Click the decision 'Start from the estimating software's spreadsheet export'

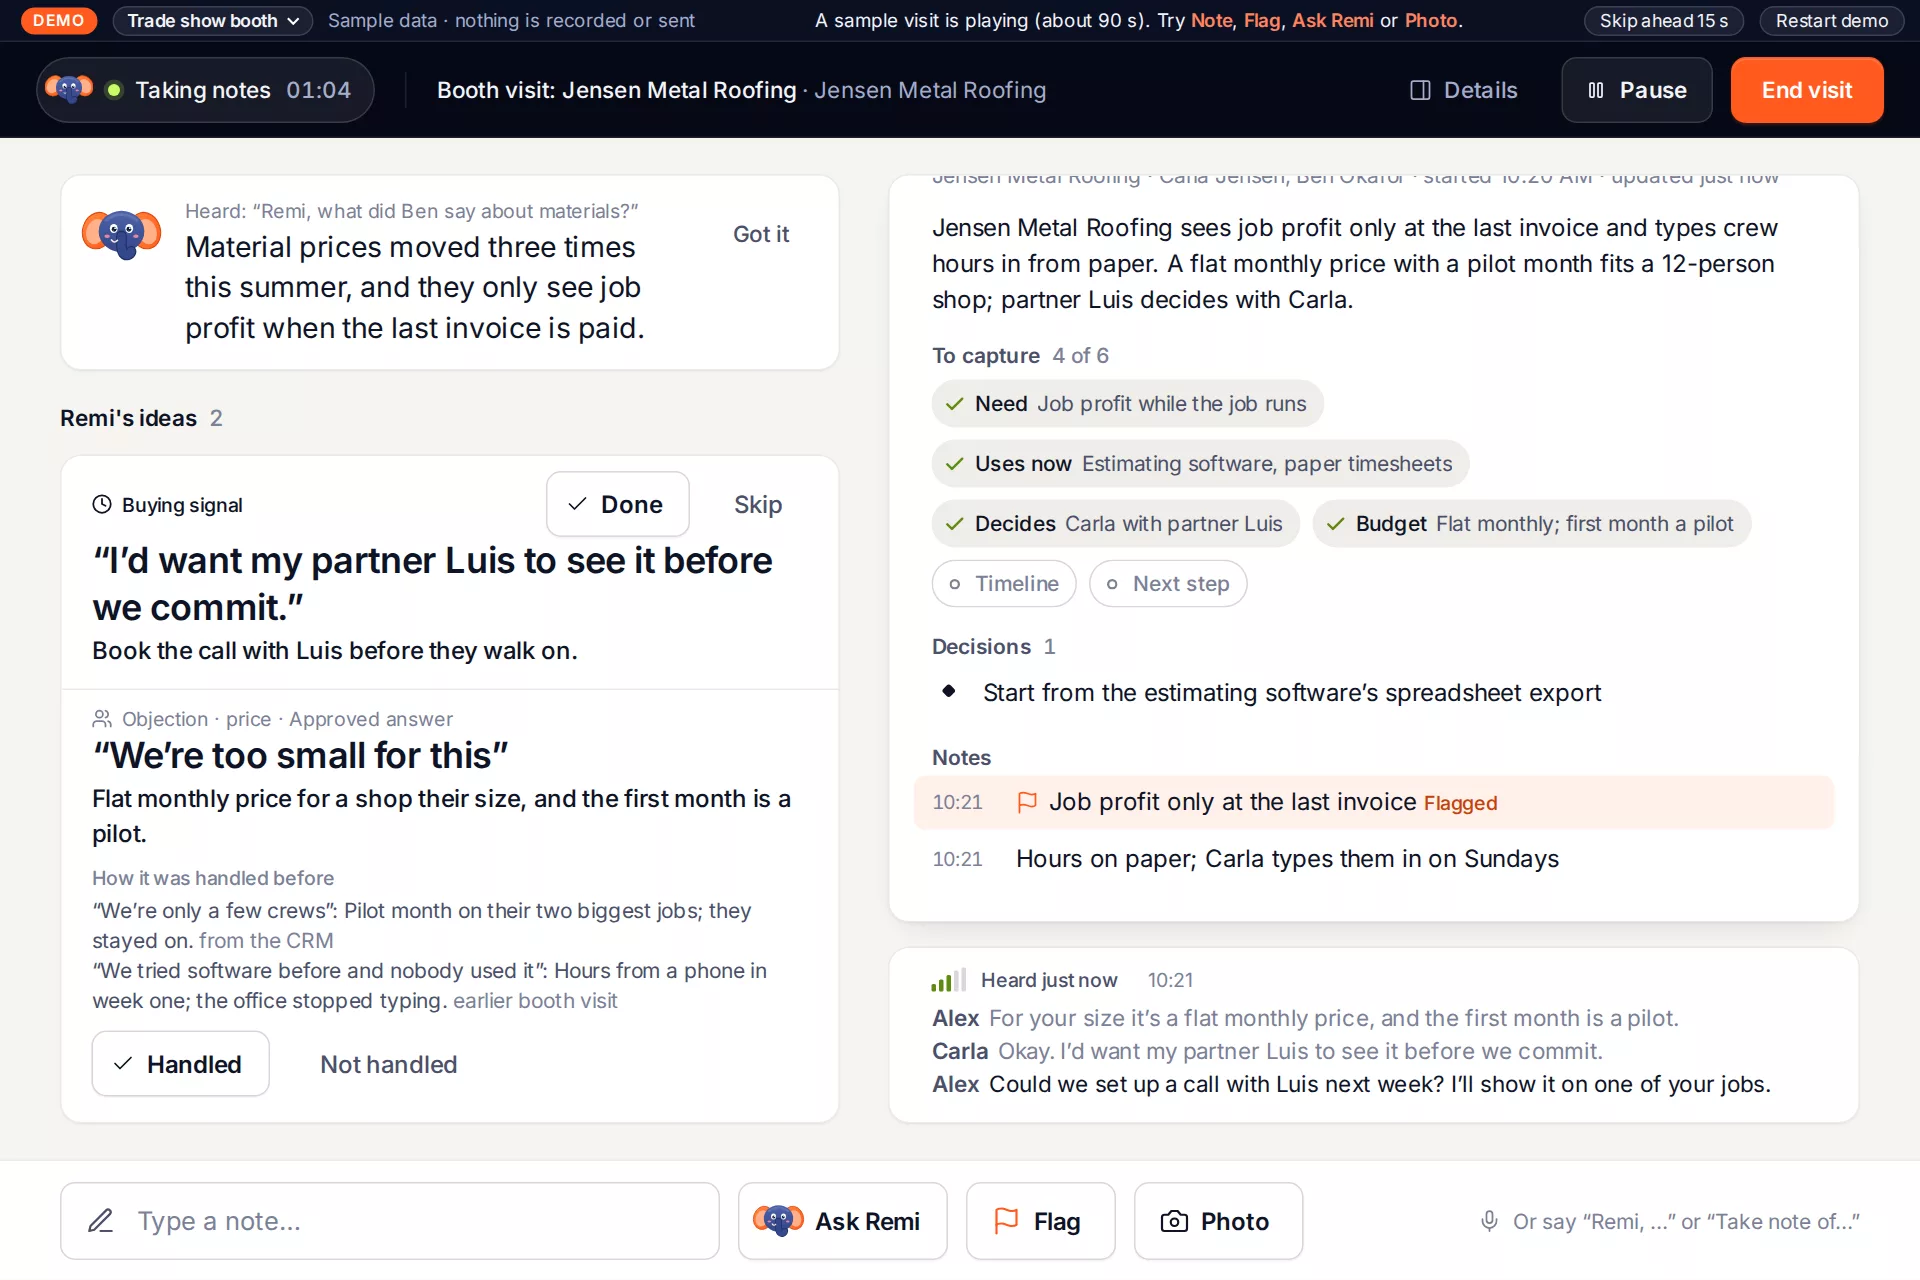pyautogui.click(x=1291, y=693)
